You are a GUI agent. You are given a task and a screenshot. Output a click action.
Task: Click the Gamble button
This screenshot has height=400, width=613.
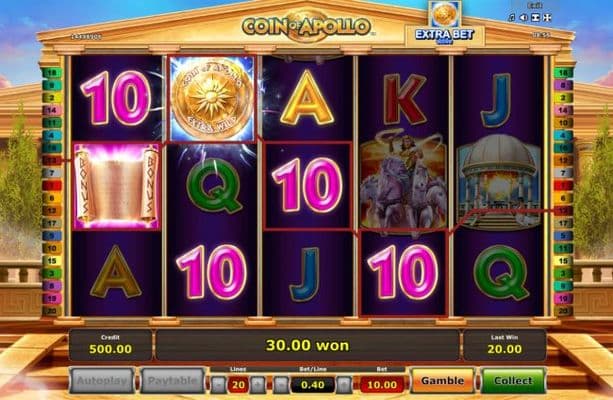443,381
